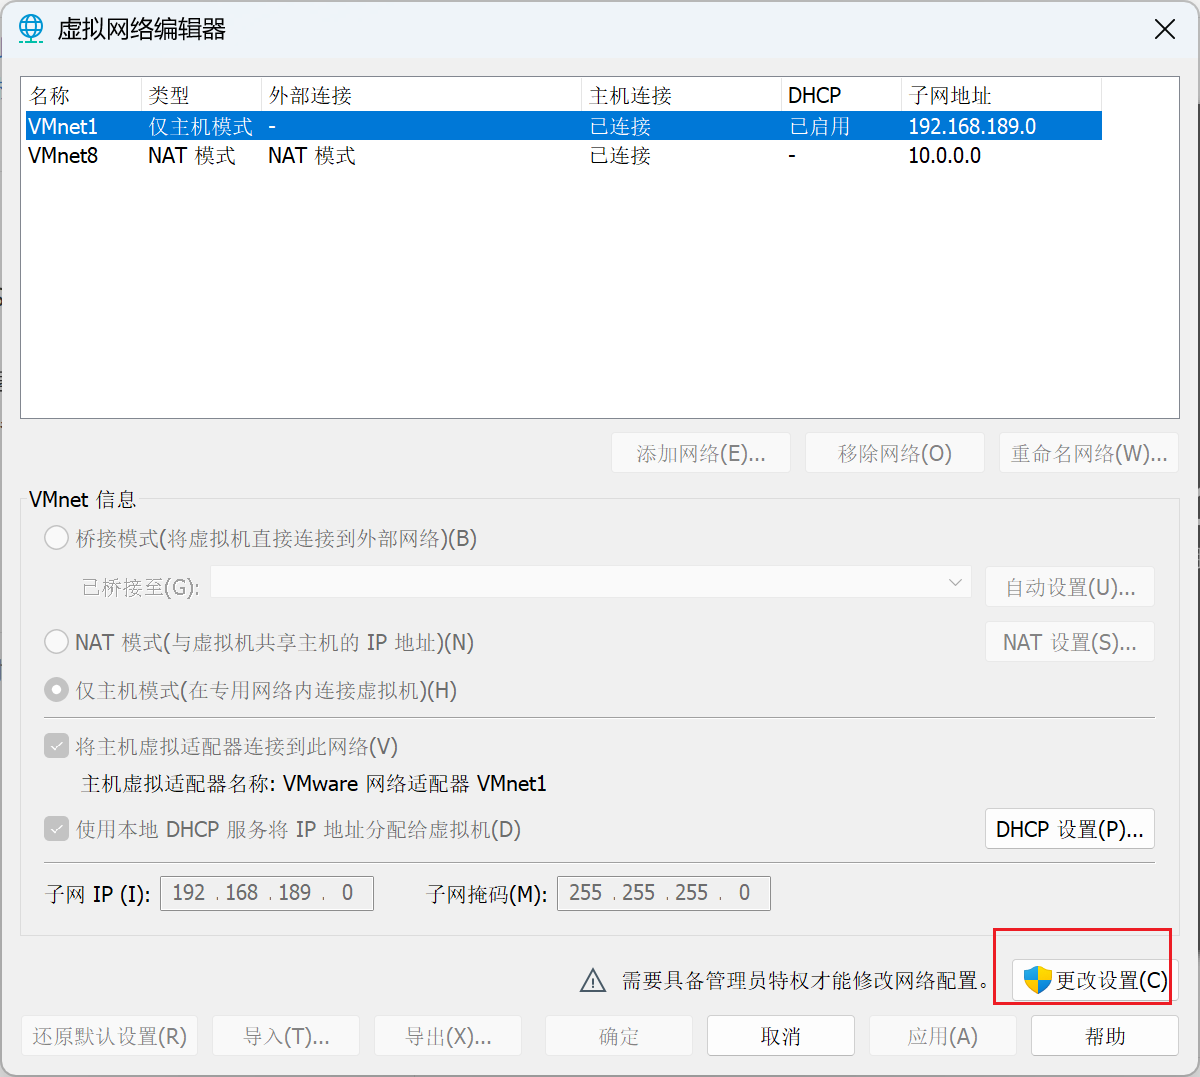This screenshot has height=1077, width=1200.
Task: Click the 移除网络(O) button
Action: click(x=895, y=453)
